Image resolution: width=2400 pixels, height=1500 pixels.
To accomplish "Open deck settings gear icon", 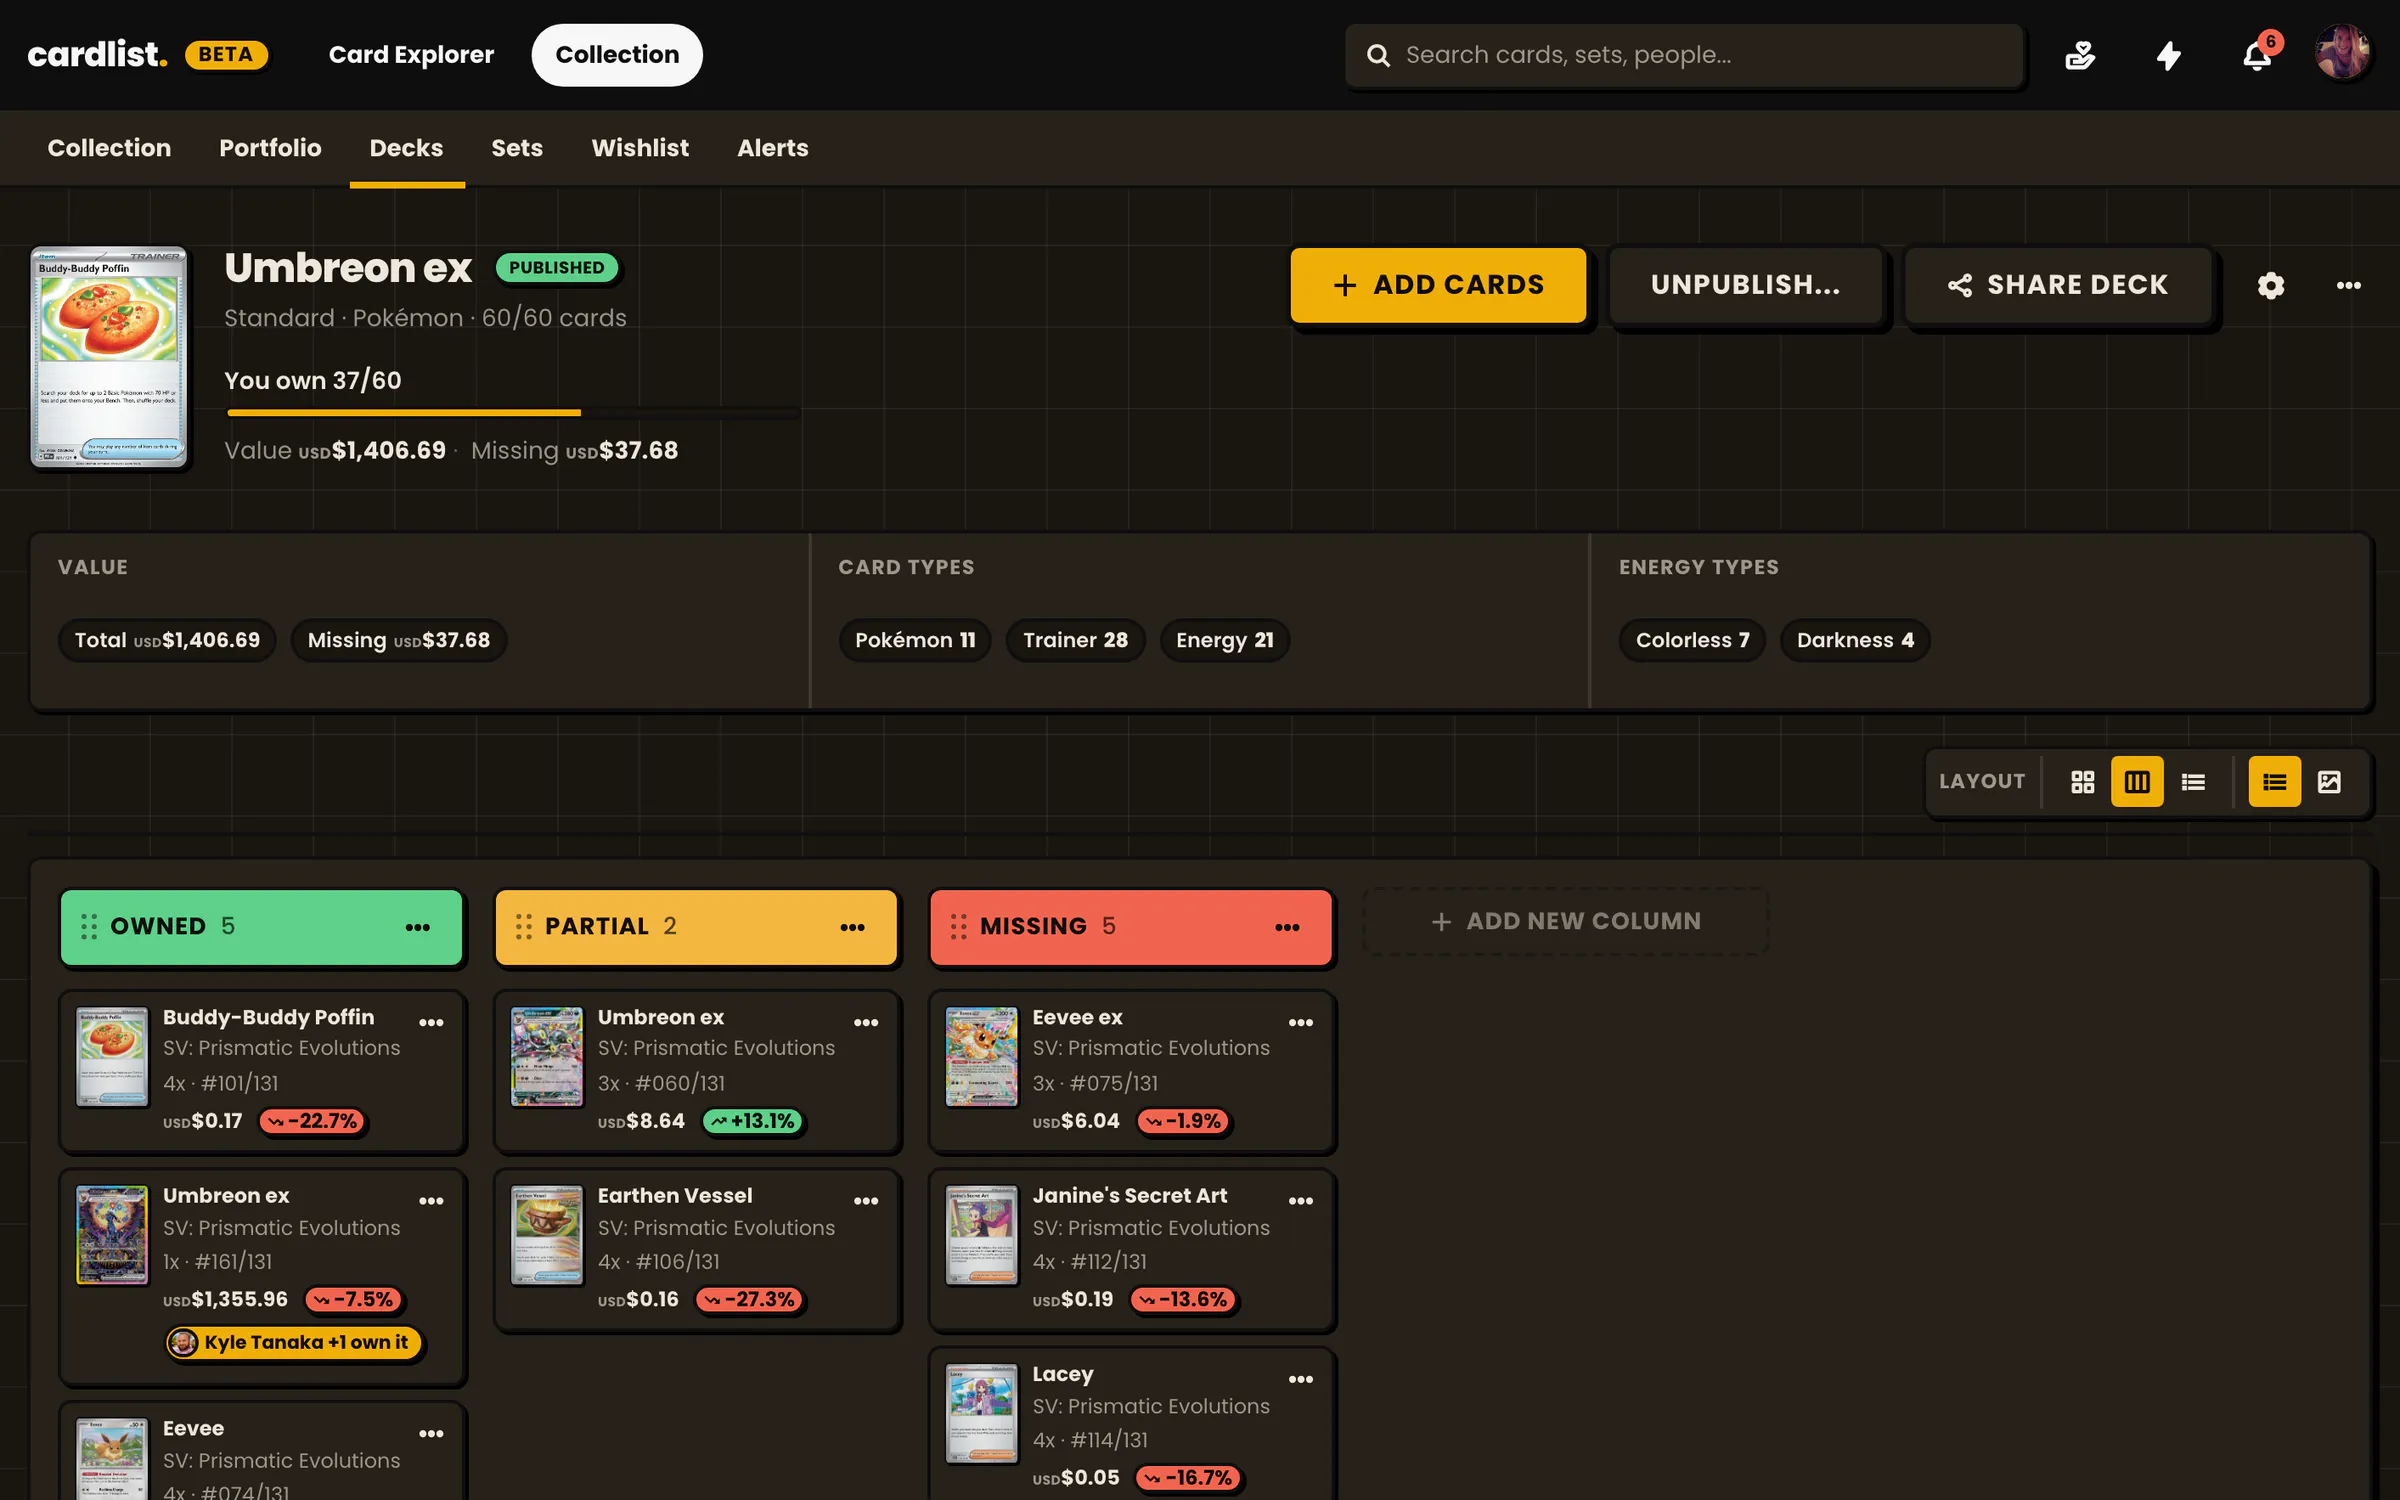I will click(2271, 286).
